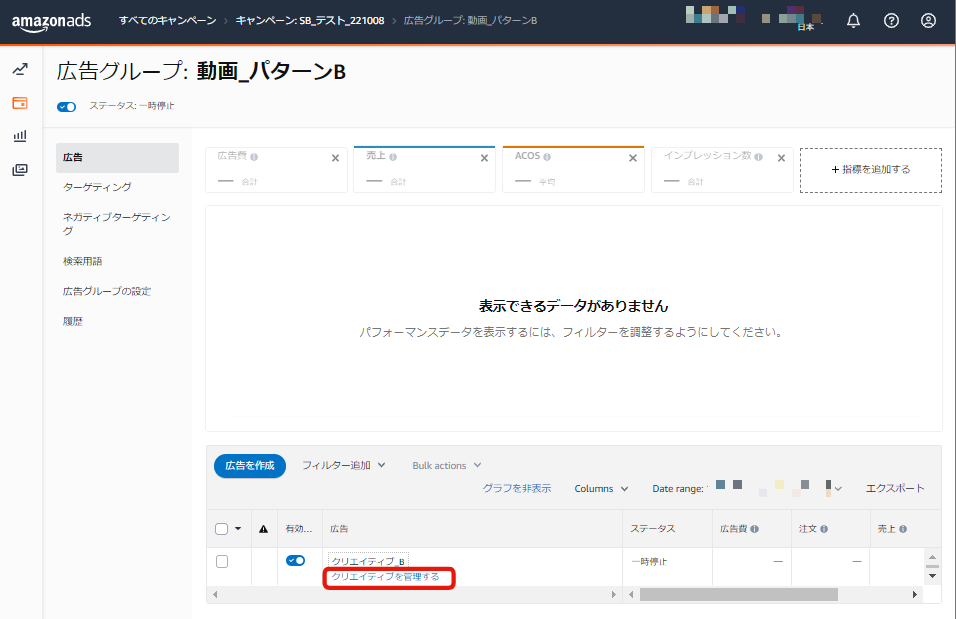
Task: Select the campaigns card icon in sidebar
Action: coord(20,103)
